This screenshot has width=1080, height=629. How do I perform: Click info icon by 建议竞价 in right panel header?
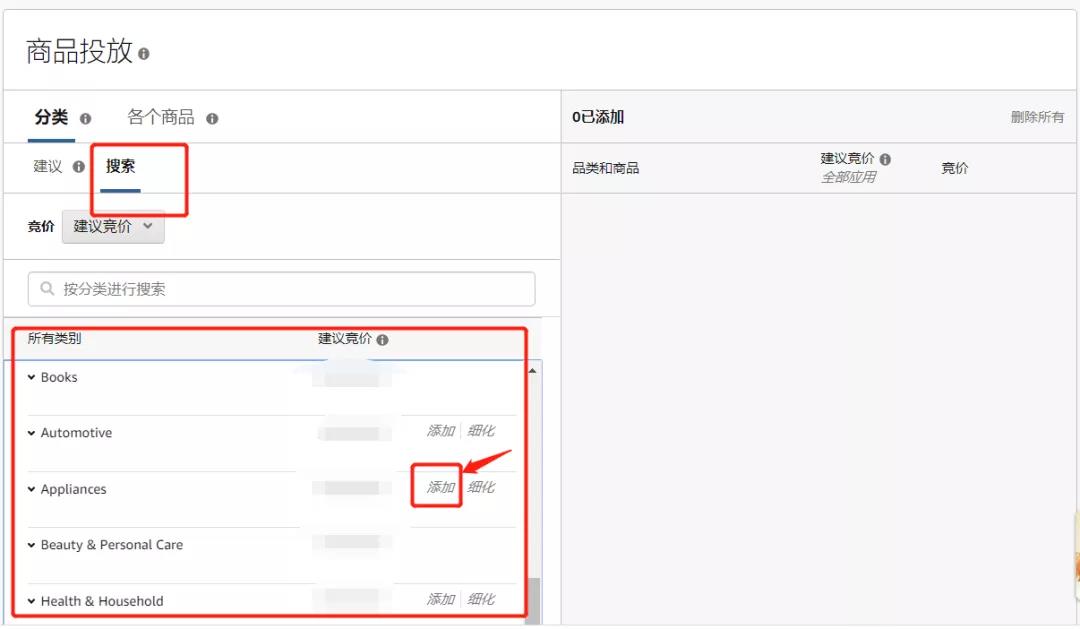[885, 159]
